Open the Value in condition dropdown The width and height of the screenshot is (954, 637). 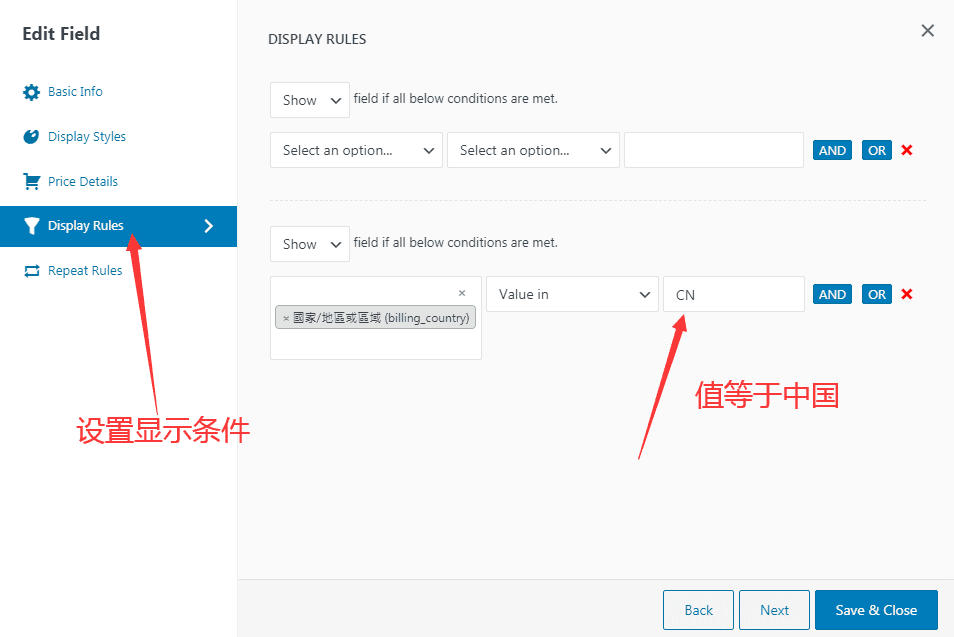[x=571, y=293]
